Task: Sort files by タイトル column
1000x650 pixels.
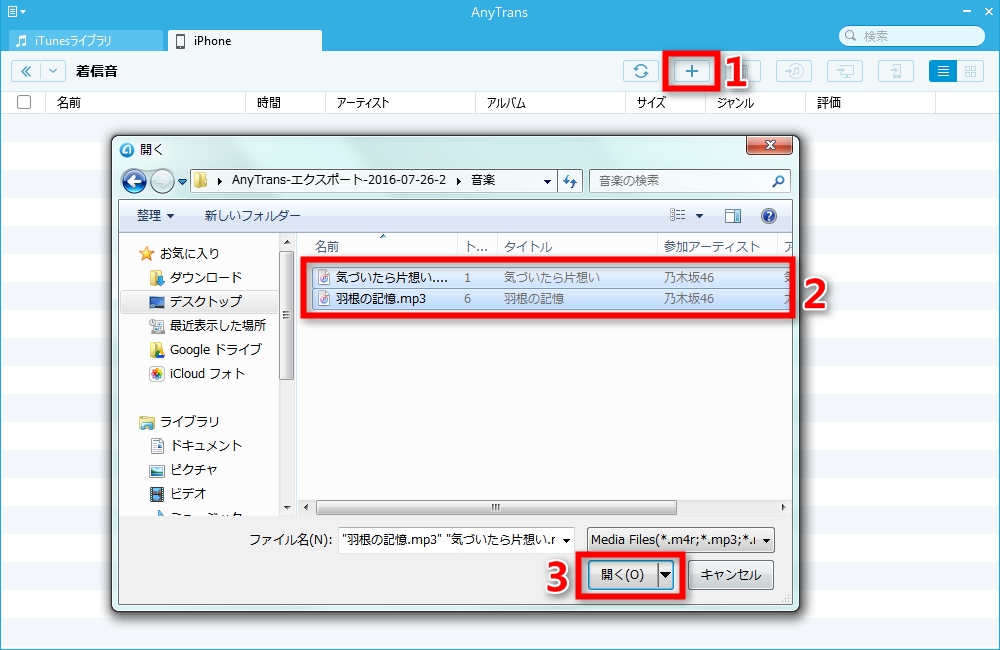Action: click(577, 246)
